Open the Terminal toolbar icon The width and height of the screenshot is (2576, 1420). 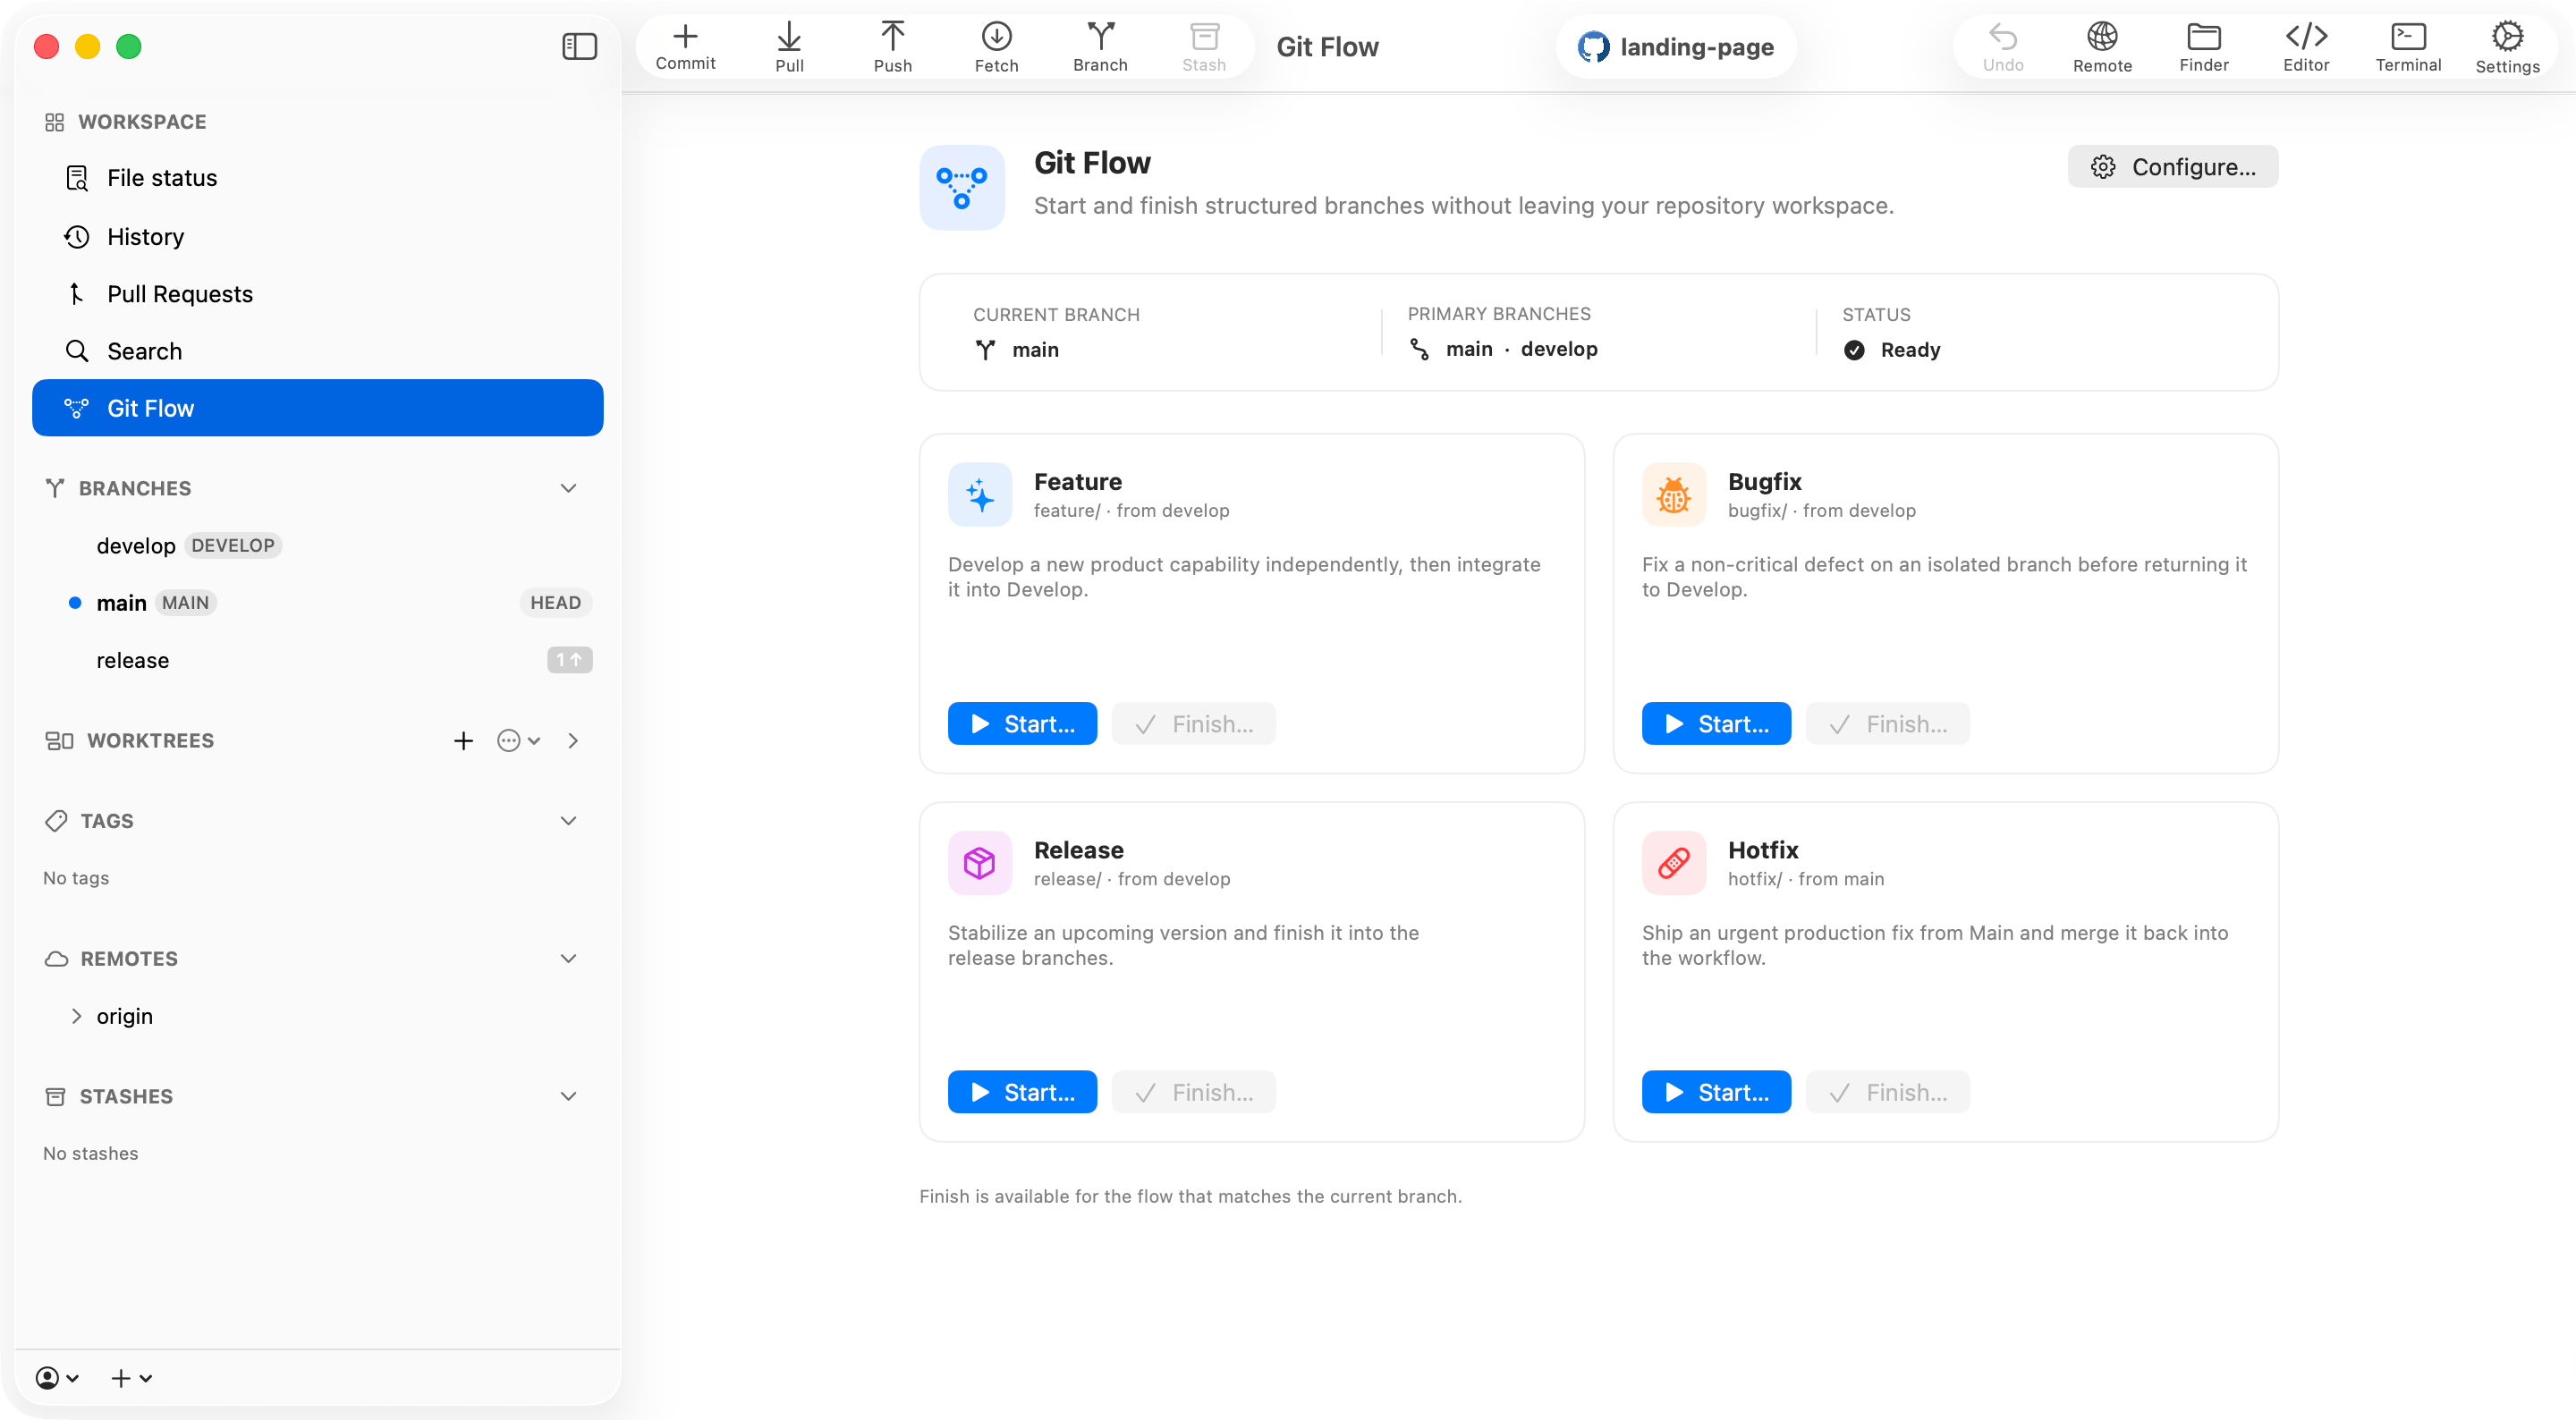click(2408, 47)
